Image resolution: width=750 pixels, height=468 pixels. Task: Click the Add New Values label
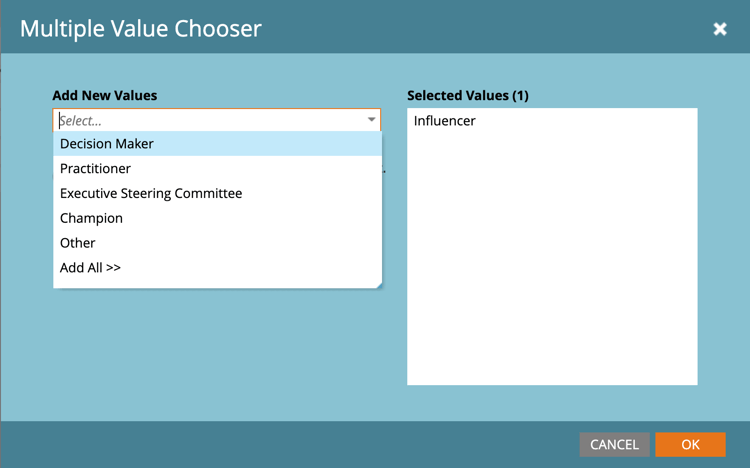[x=105, y=96]
